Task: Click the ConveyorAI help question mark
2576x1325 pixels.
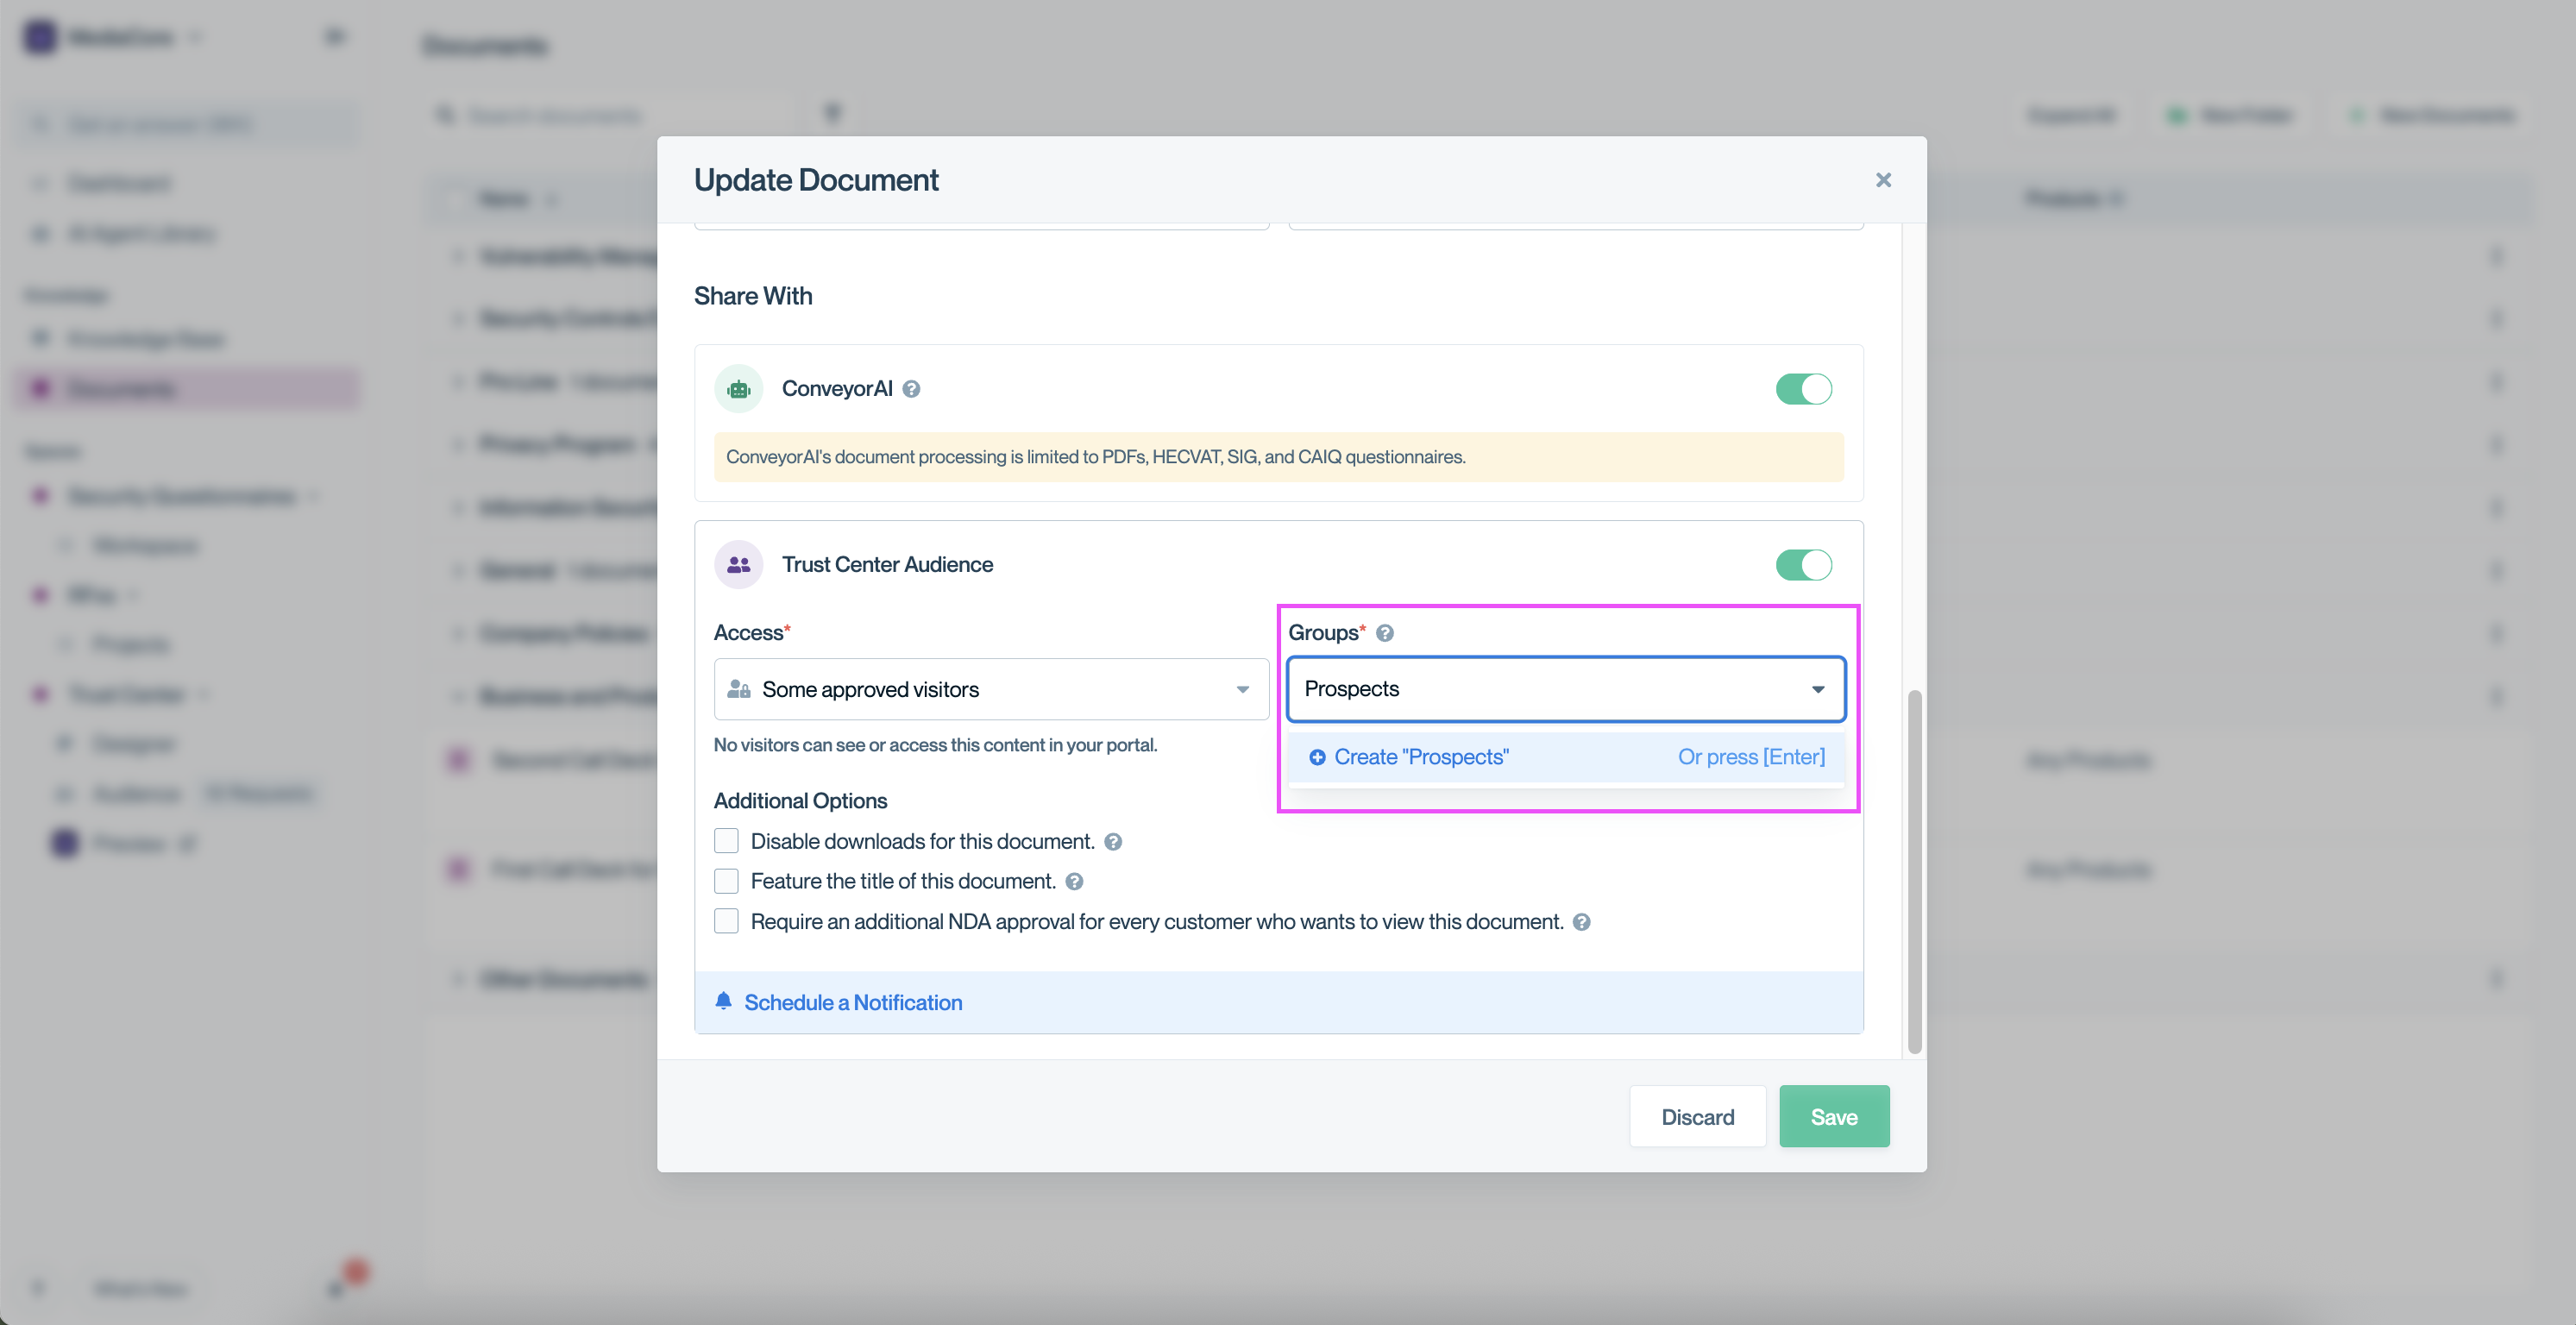Action: pos(911,389)
